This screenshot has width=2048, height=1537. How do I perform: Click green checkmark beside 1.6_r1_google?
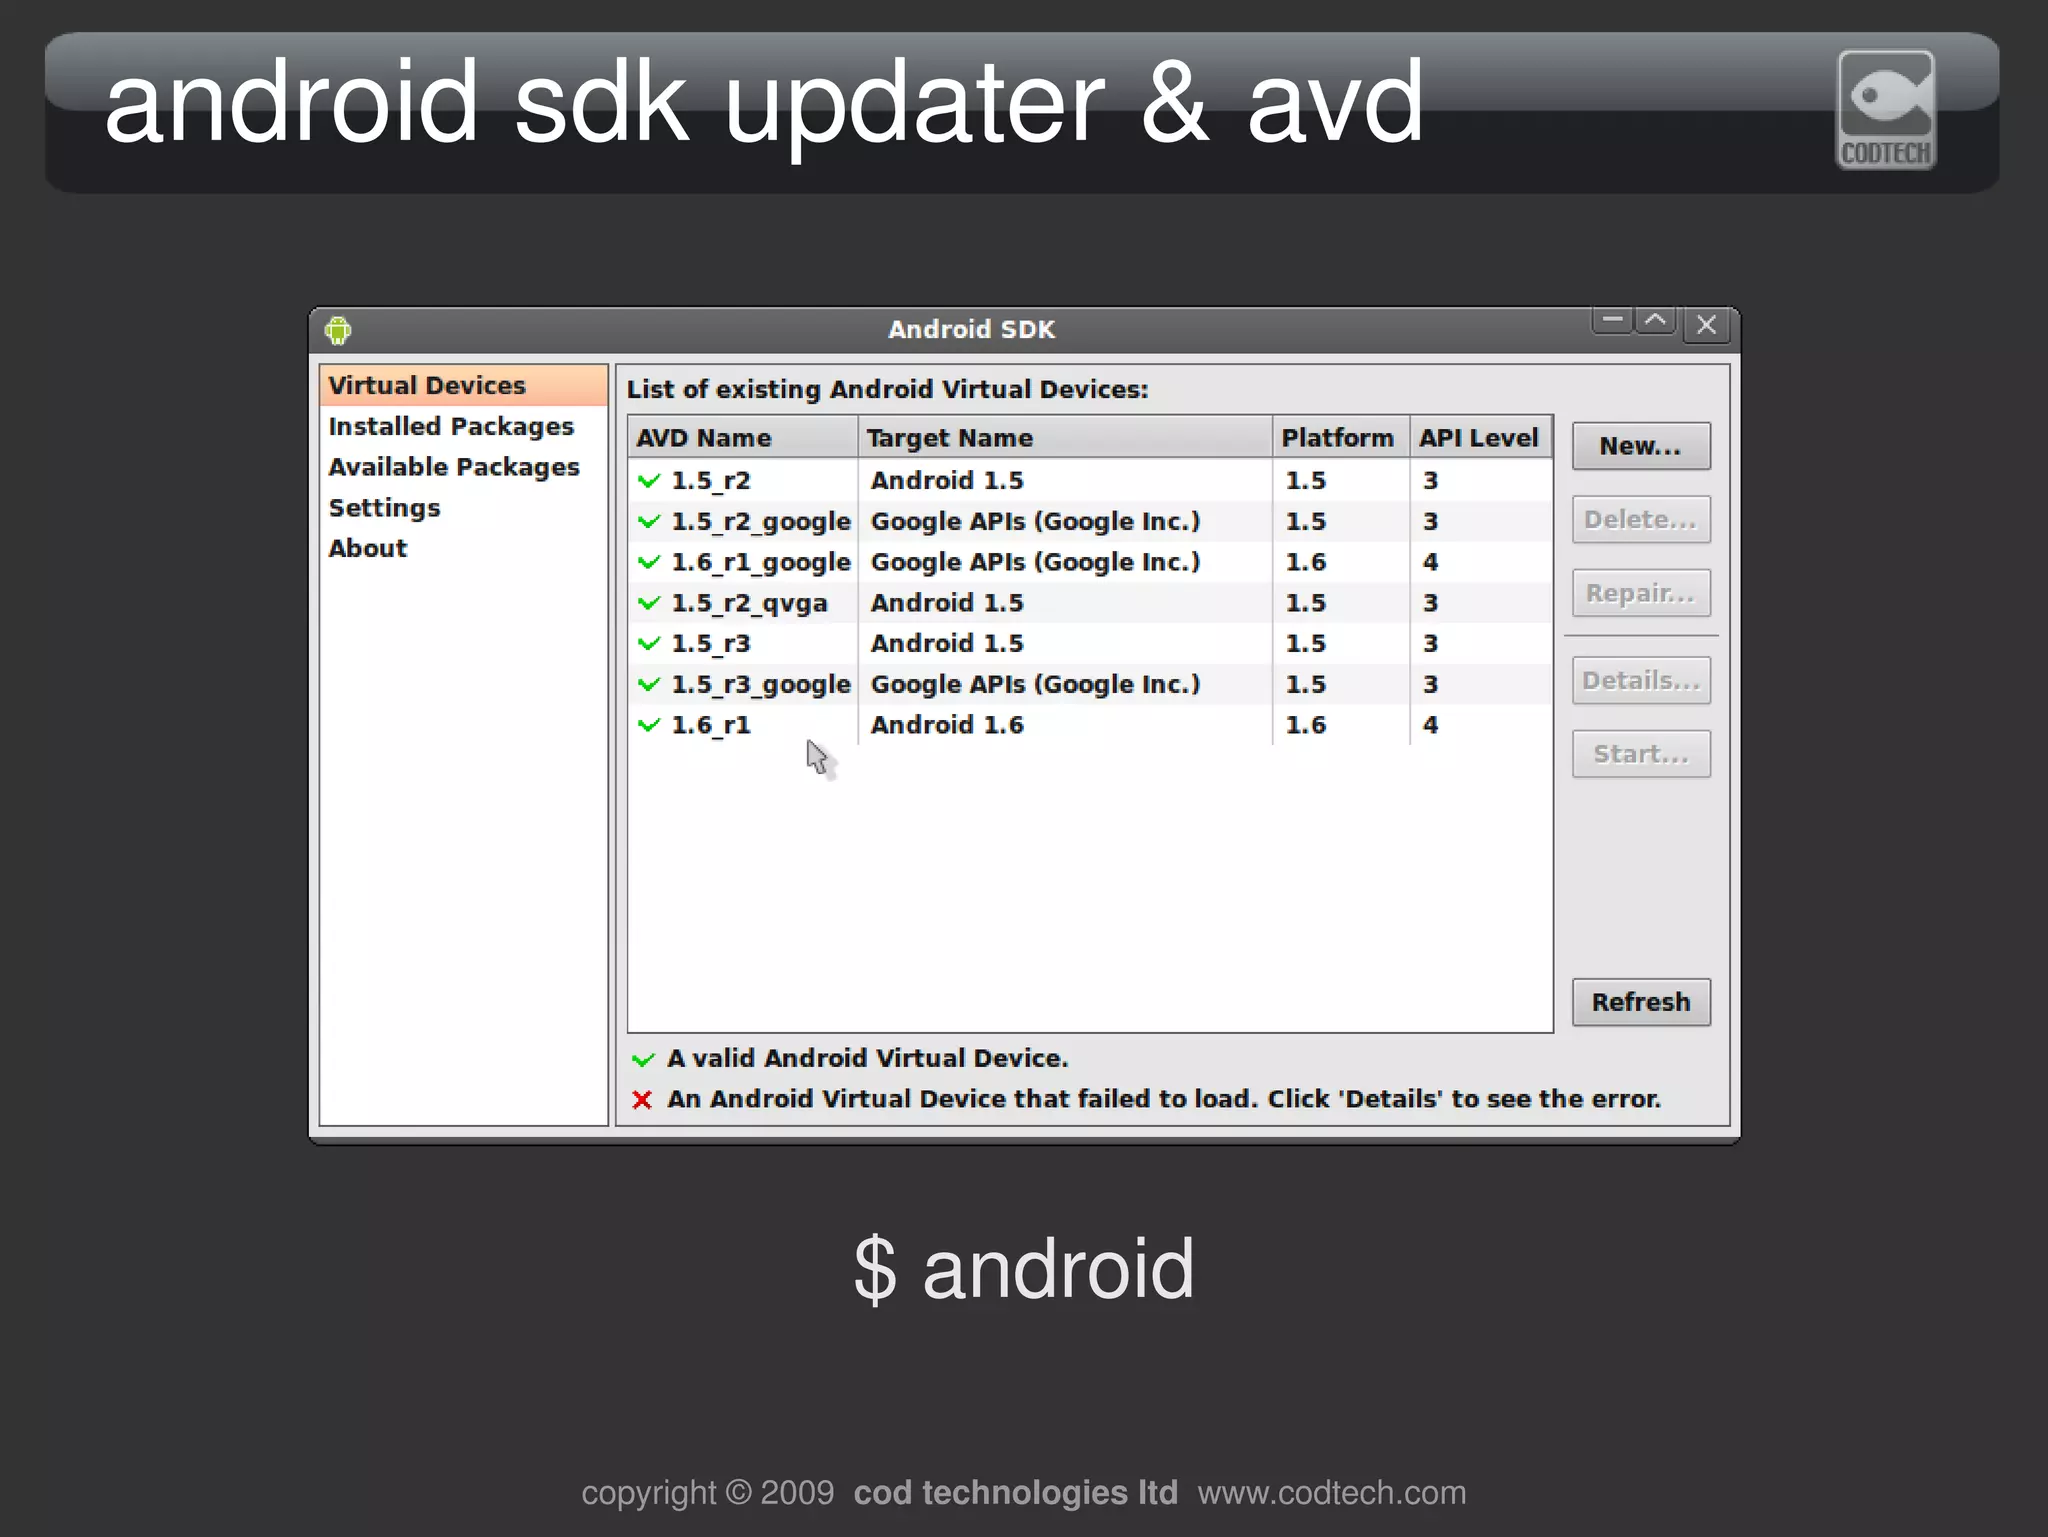coord(649,563)
